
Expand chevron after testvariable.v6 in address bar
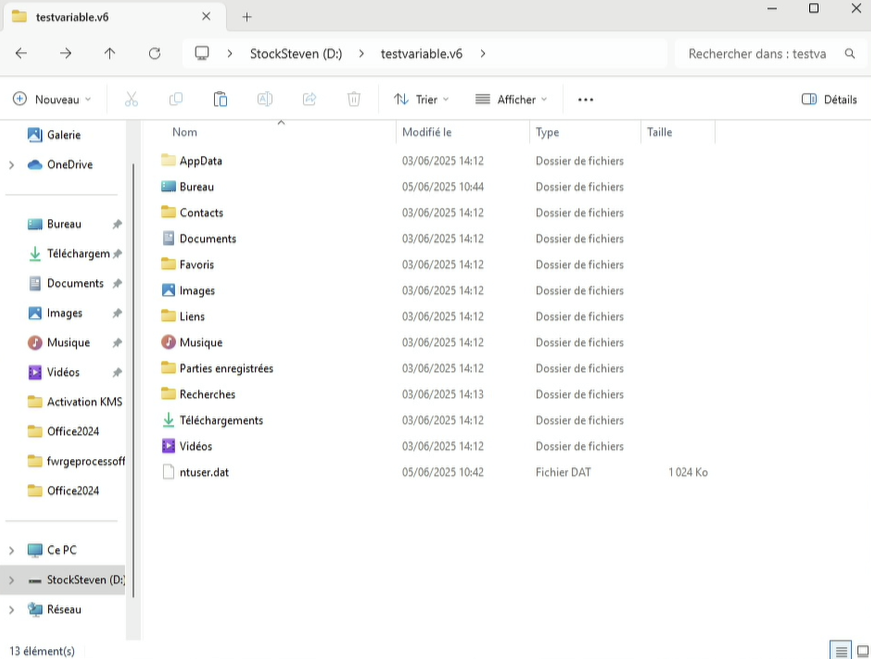coord(483,53)
